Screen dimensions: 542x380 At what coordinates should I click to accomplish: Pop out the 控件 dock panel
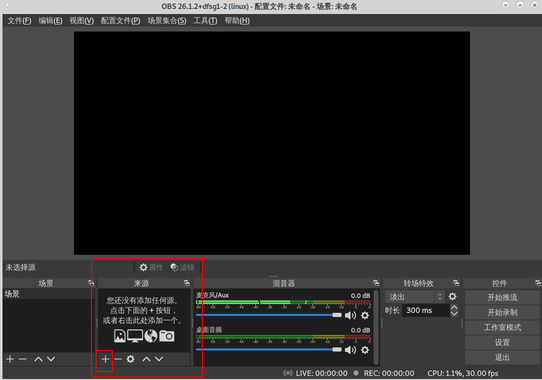click(x=538, y=283)
